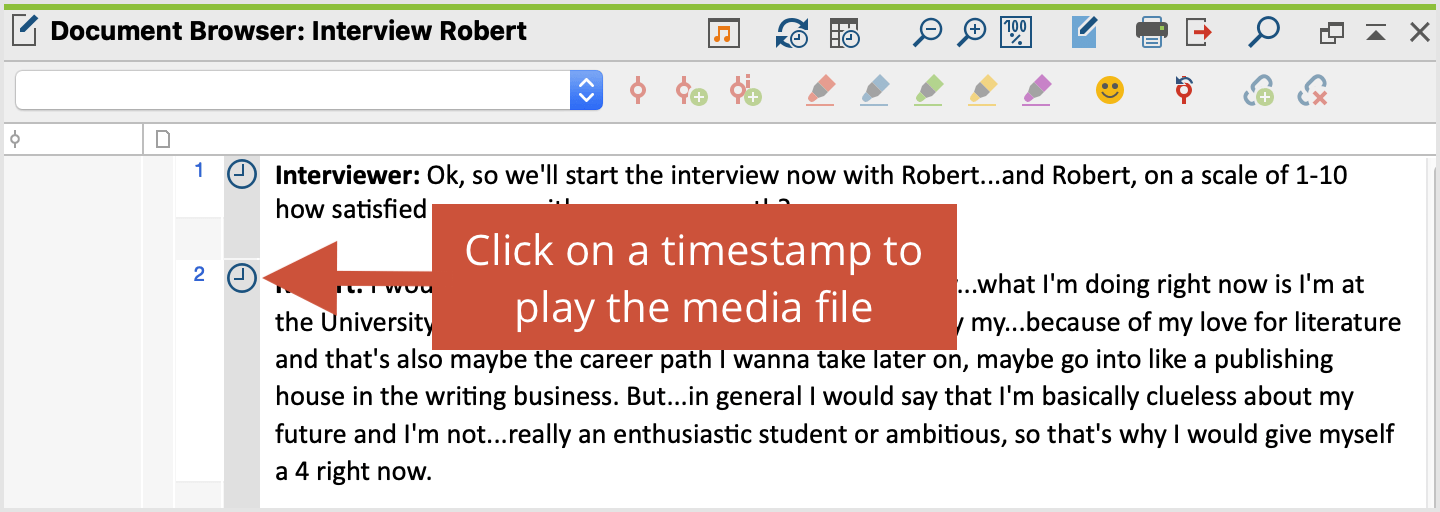Click into the code quick list field
The width and height of the screenshot is (1440, 512).
coord(293,90)
